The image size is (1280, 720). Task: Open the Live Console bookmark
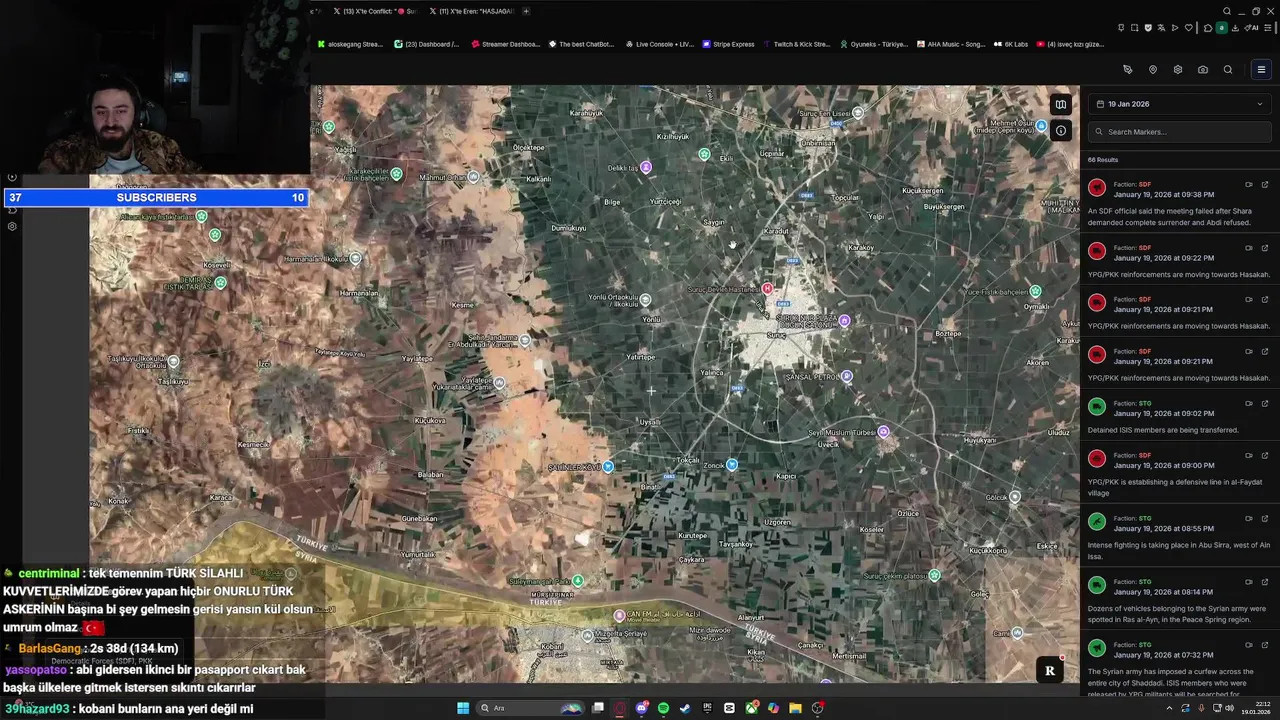(659, 44)
